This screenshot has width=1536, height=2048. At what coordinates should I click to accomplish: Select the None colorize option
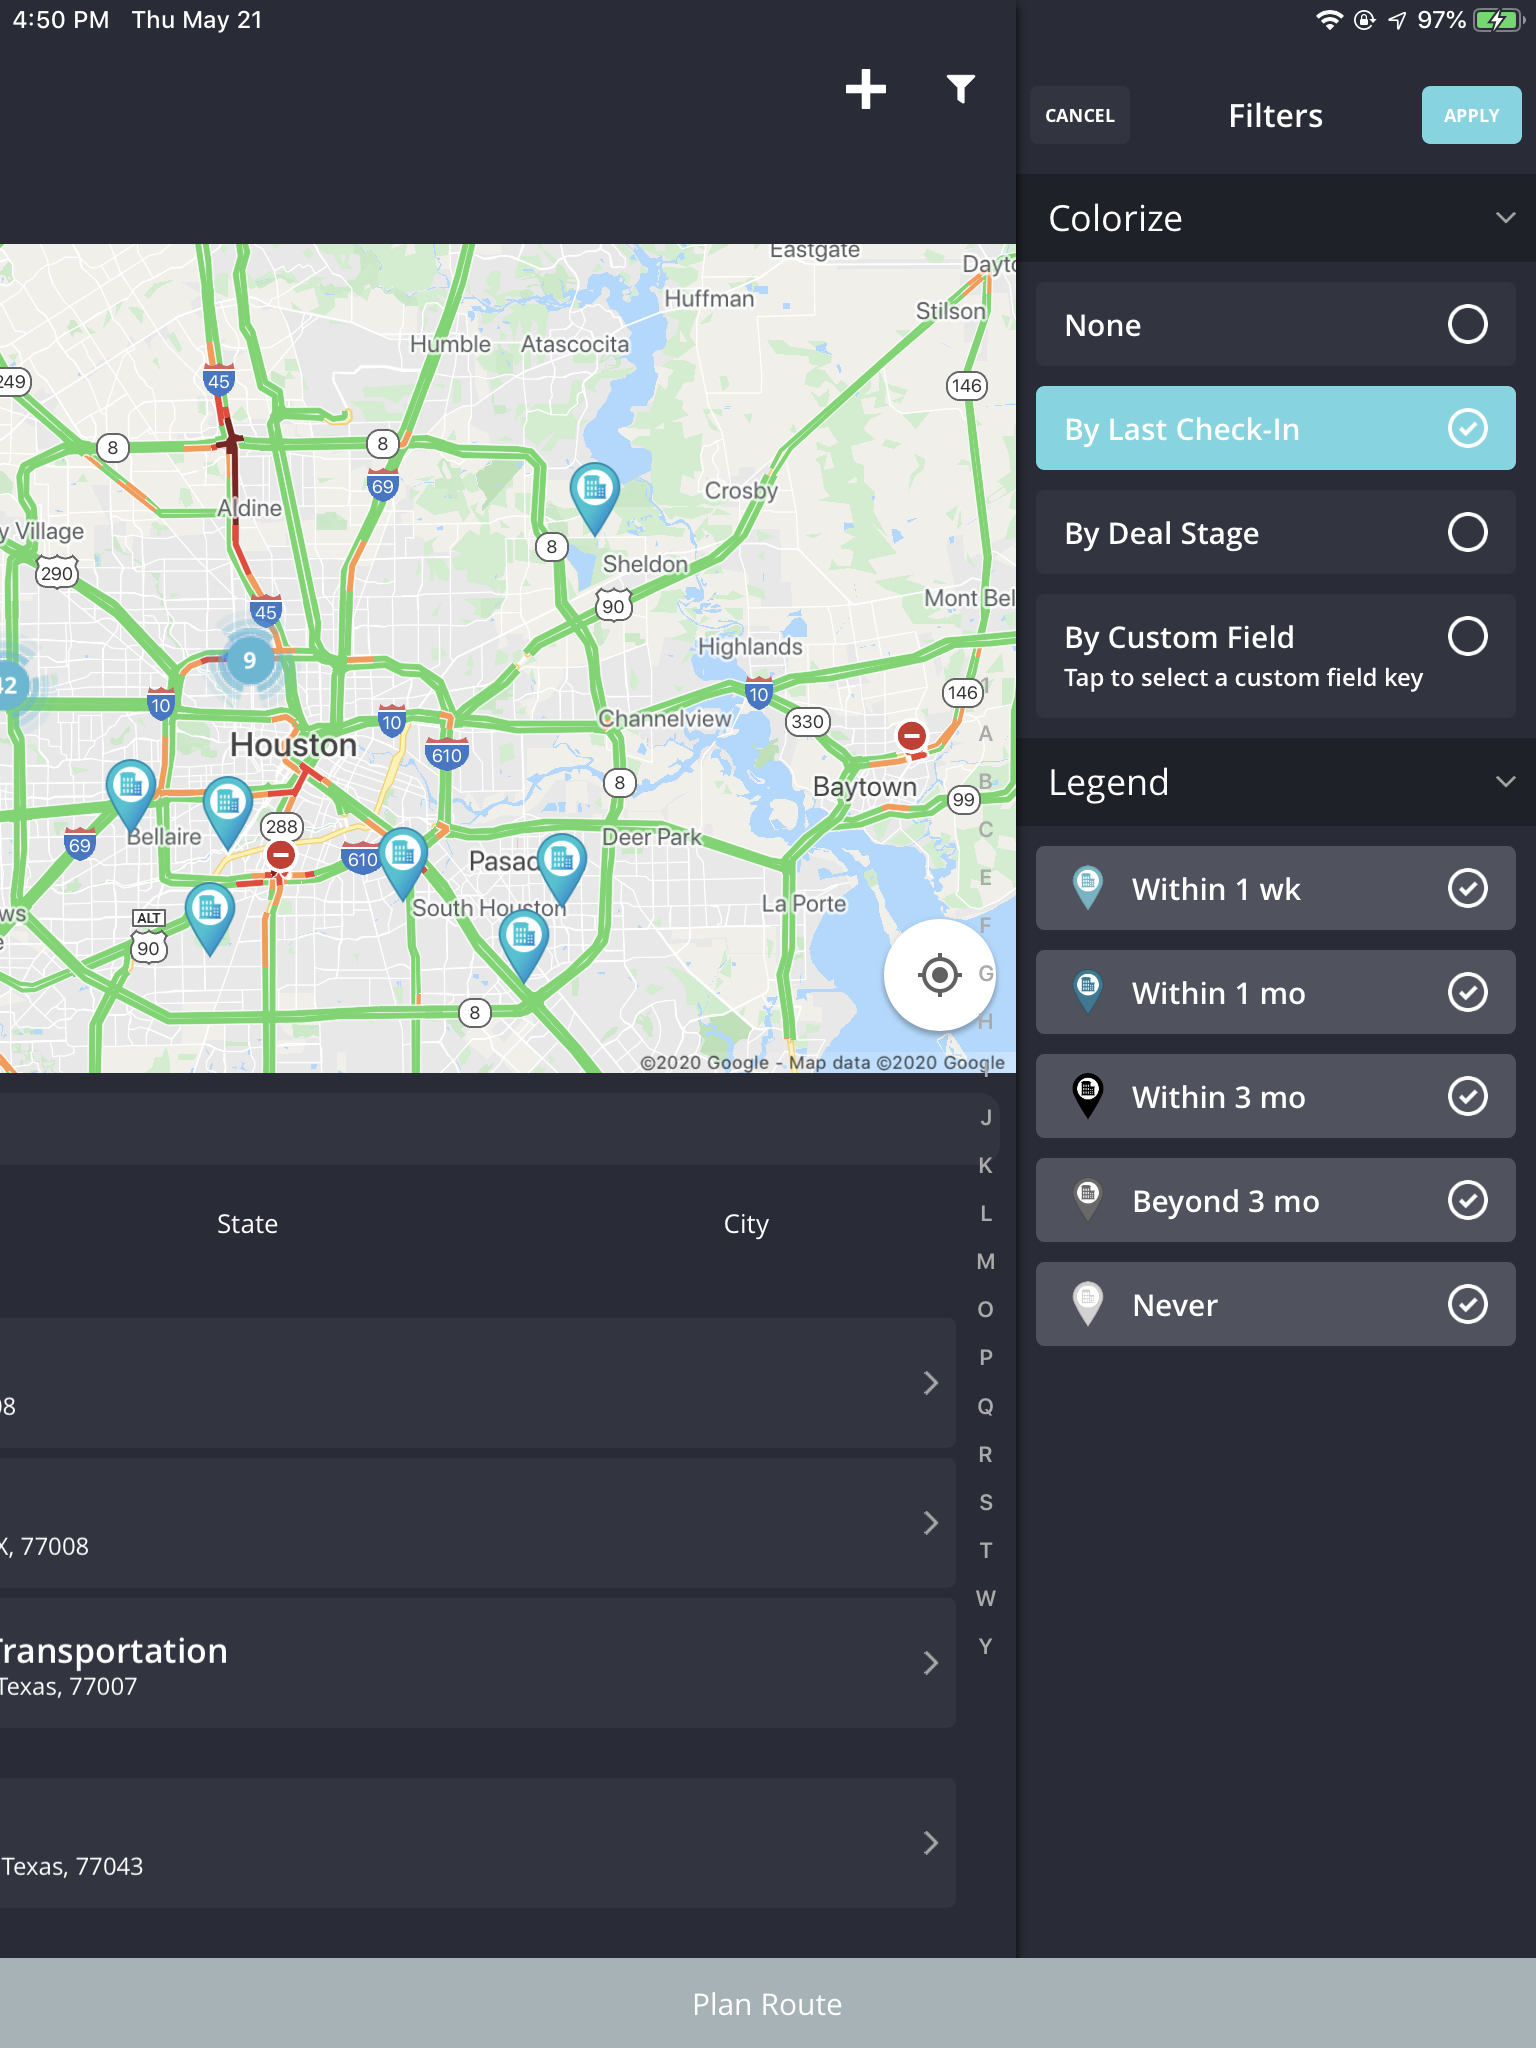(1276, 324)
